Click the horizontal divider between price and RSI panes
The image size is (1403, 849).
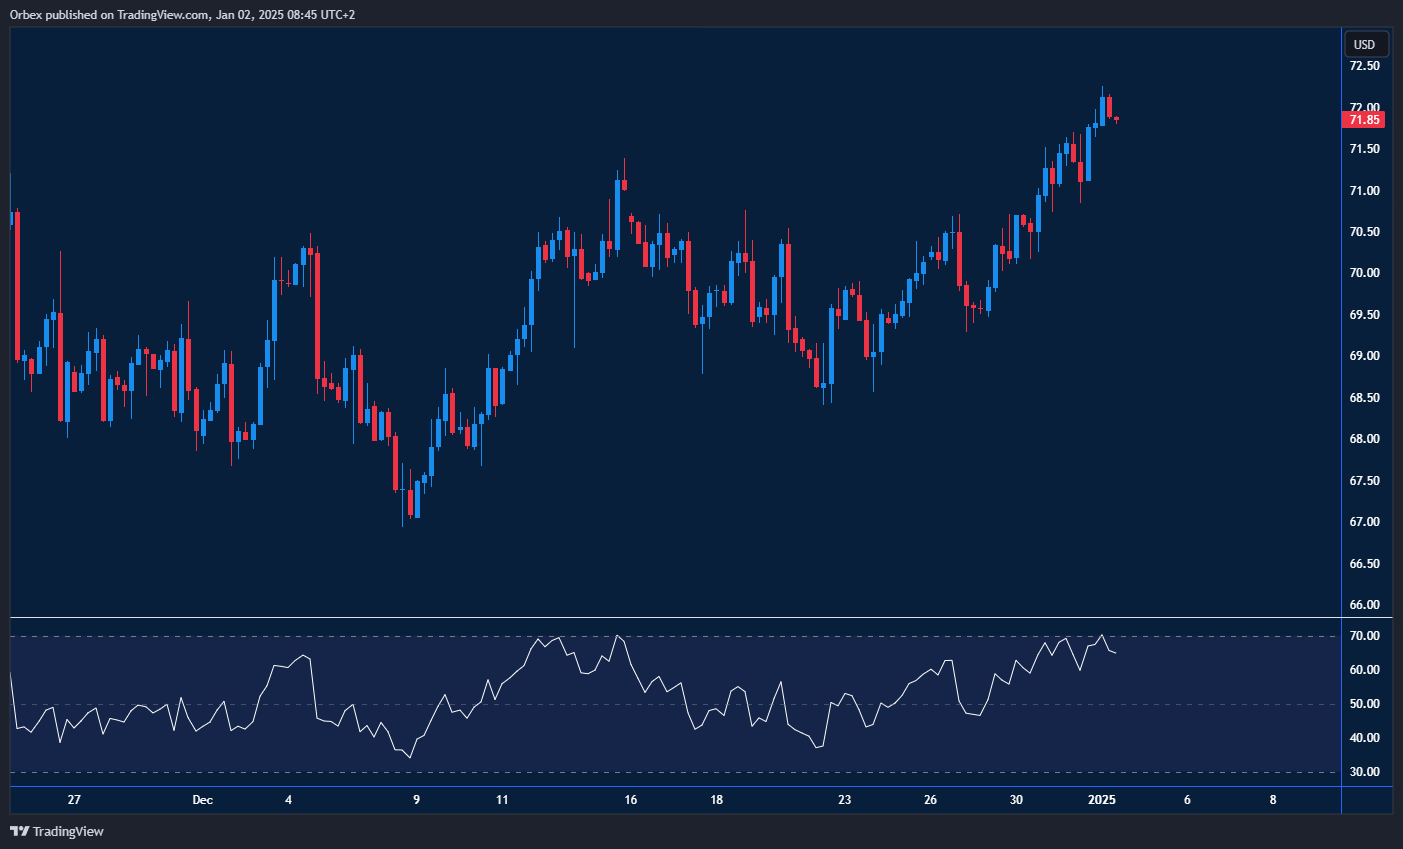675,618
